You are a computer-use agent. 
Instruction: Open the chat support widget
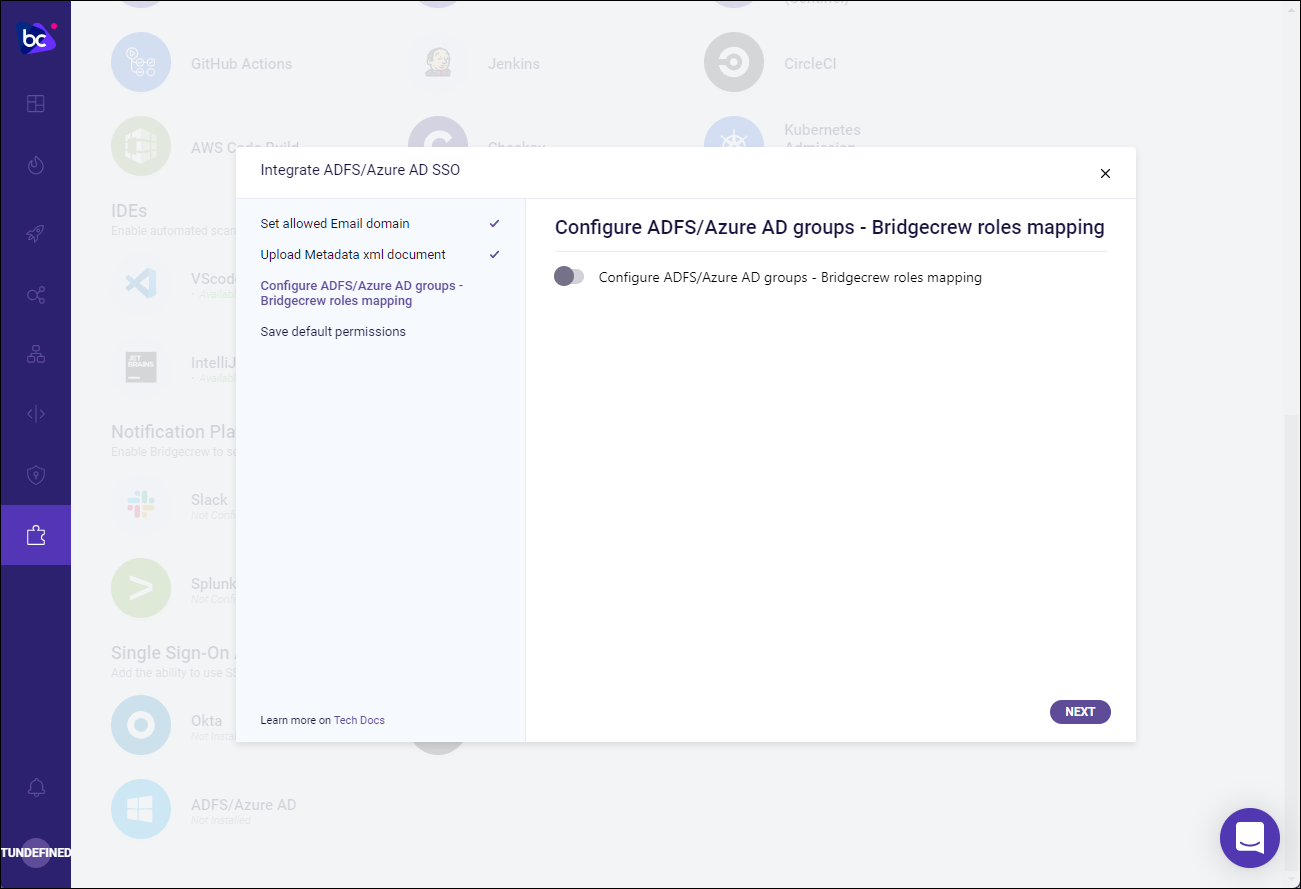[x=1250, y=838]
